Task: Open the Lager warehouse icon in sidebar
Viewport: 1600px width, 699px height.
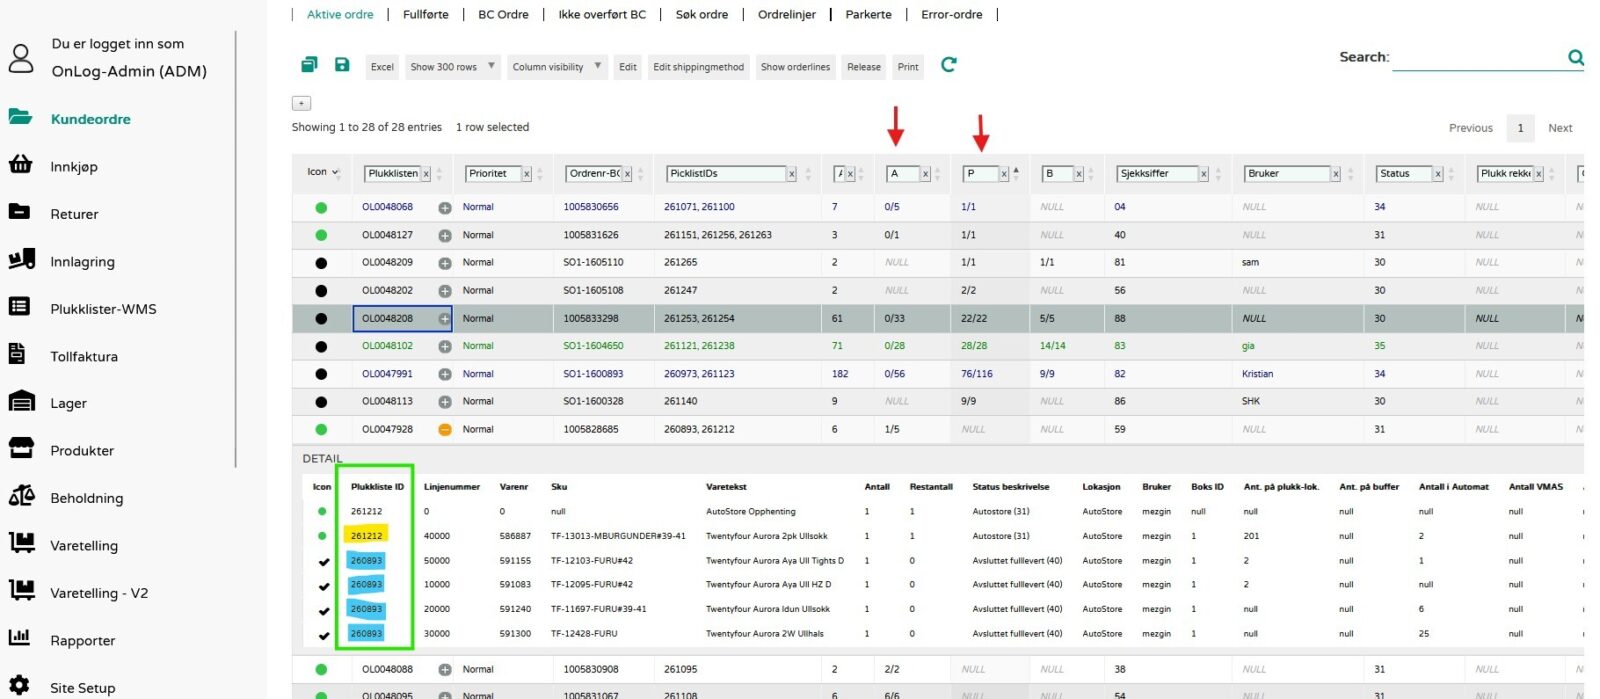Action: click(21, 402)
